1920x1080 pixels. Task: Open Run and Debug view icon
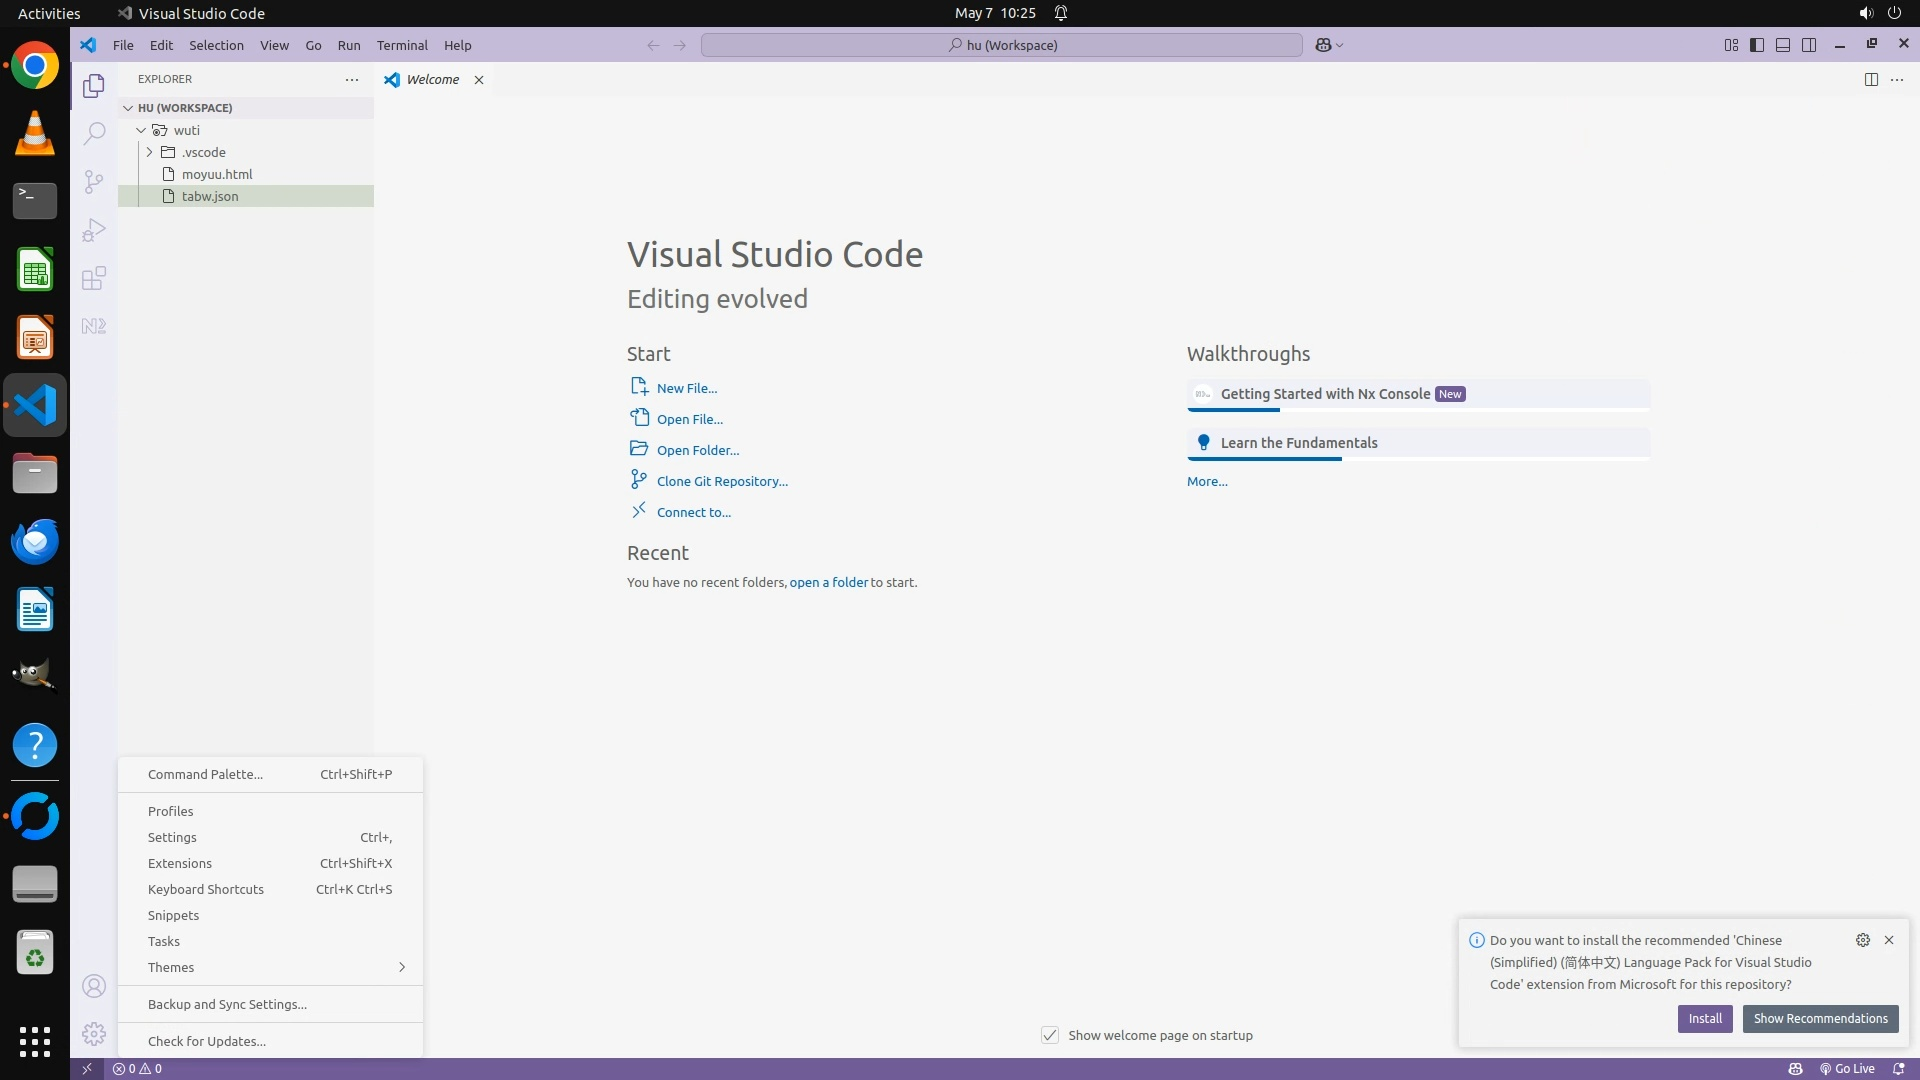94,230
